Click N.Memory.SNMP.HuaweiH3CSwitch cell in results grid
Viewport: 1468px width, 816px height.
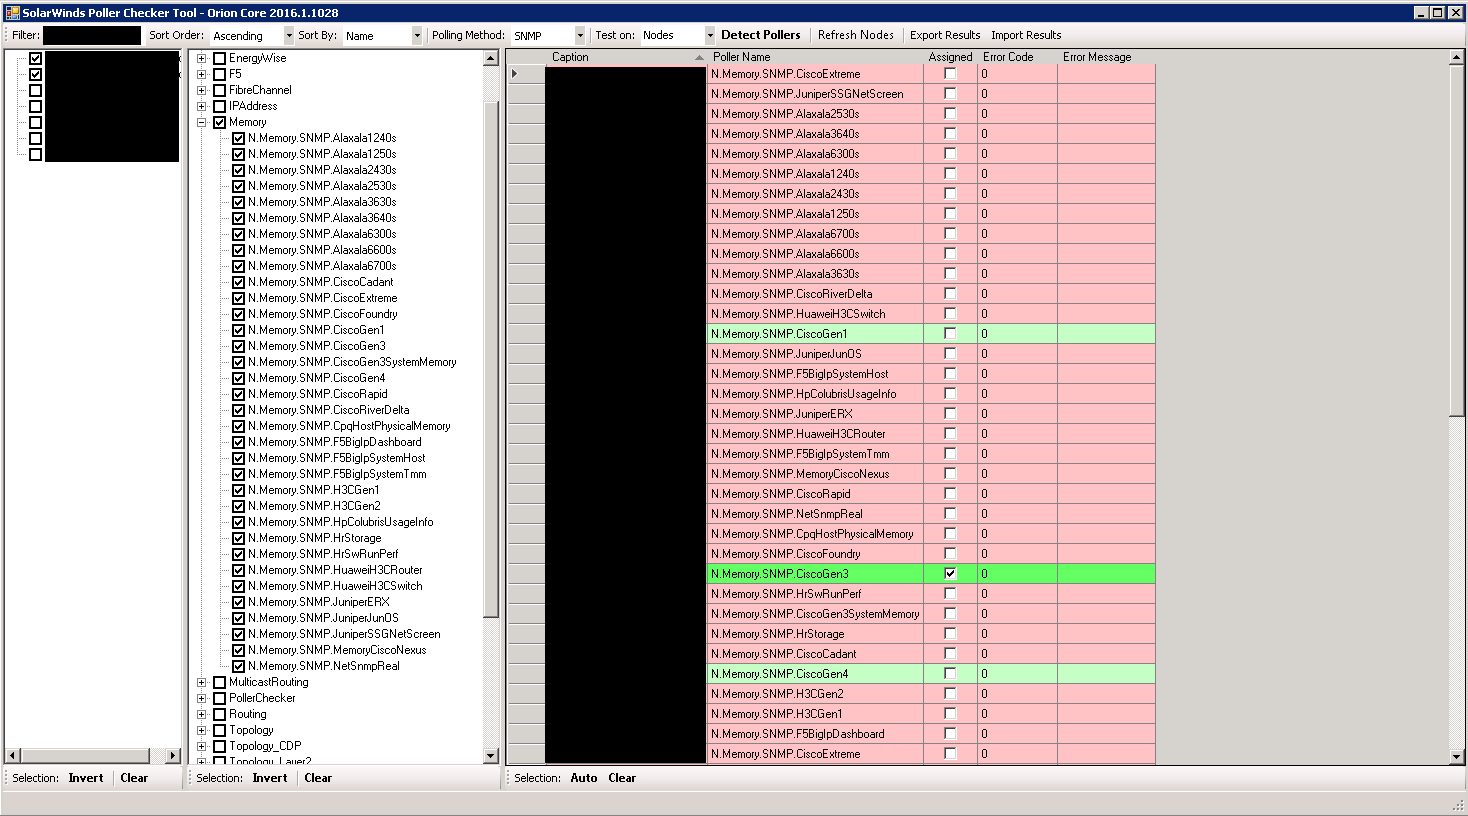click(x=815, y=314)
